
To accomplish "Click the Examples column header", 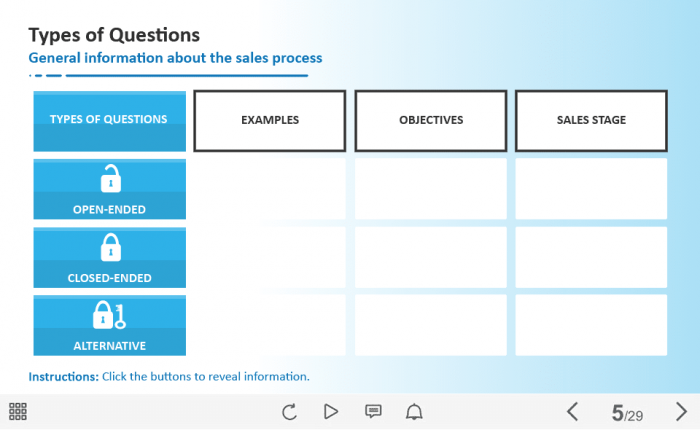I will (x=270, y=121).
